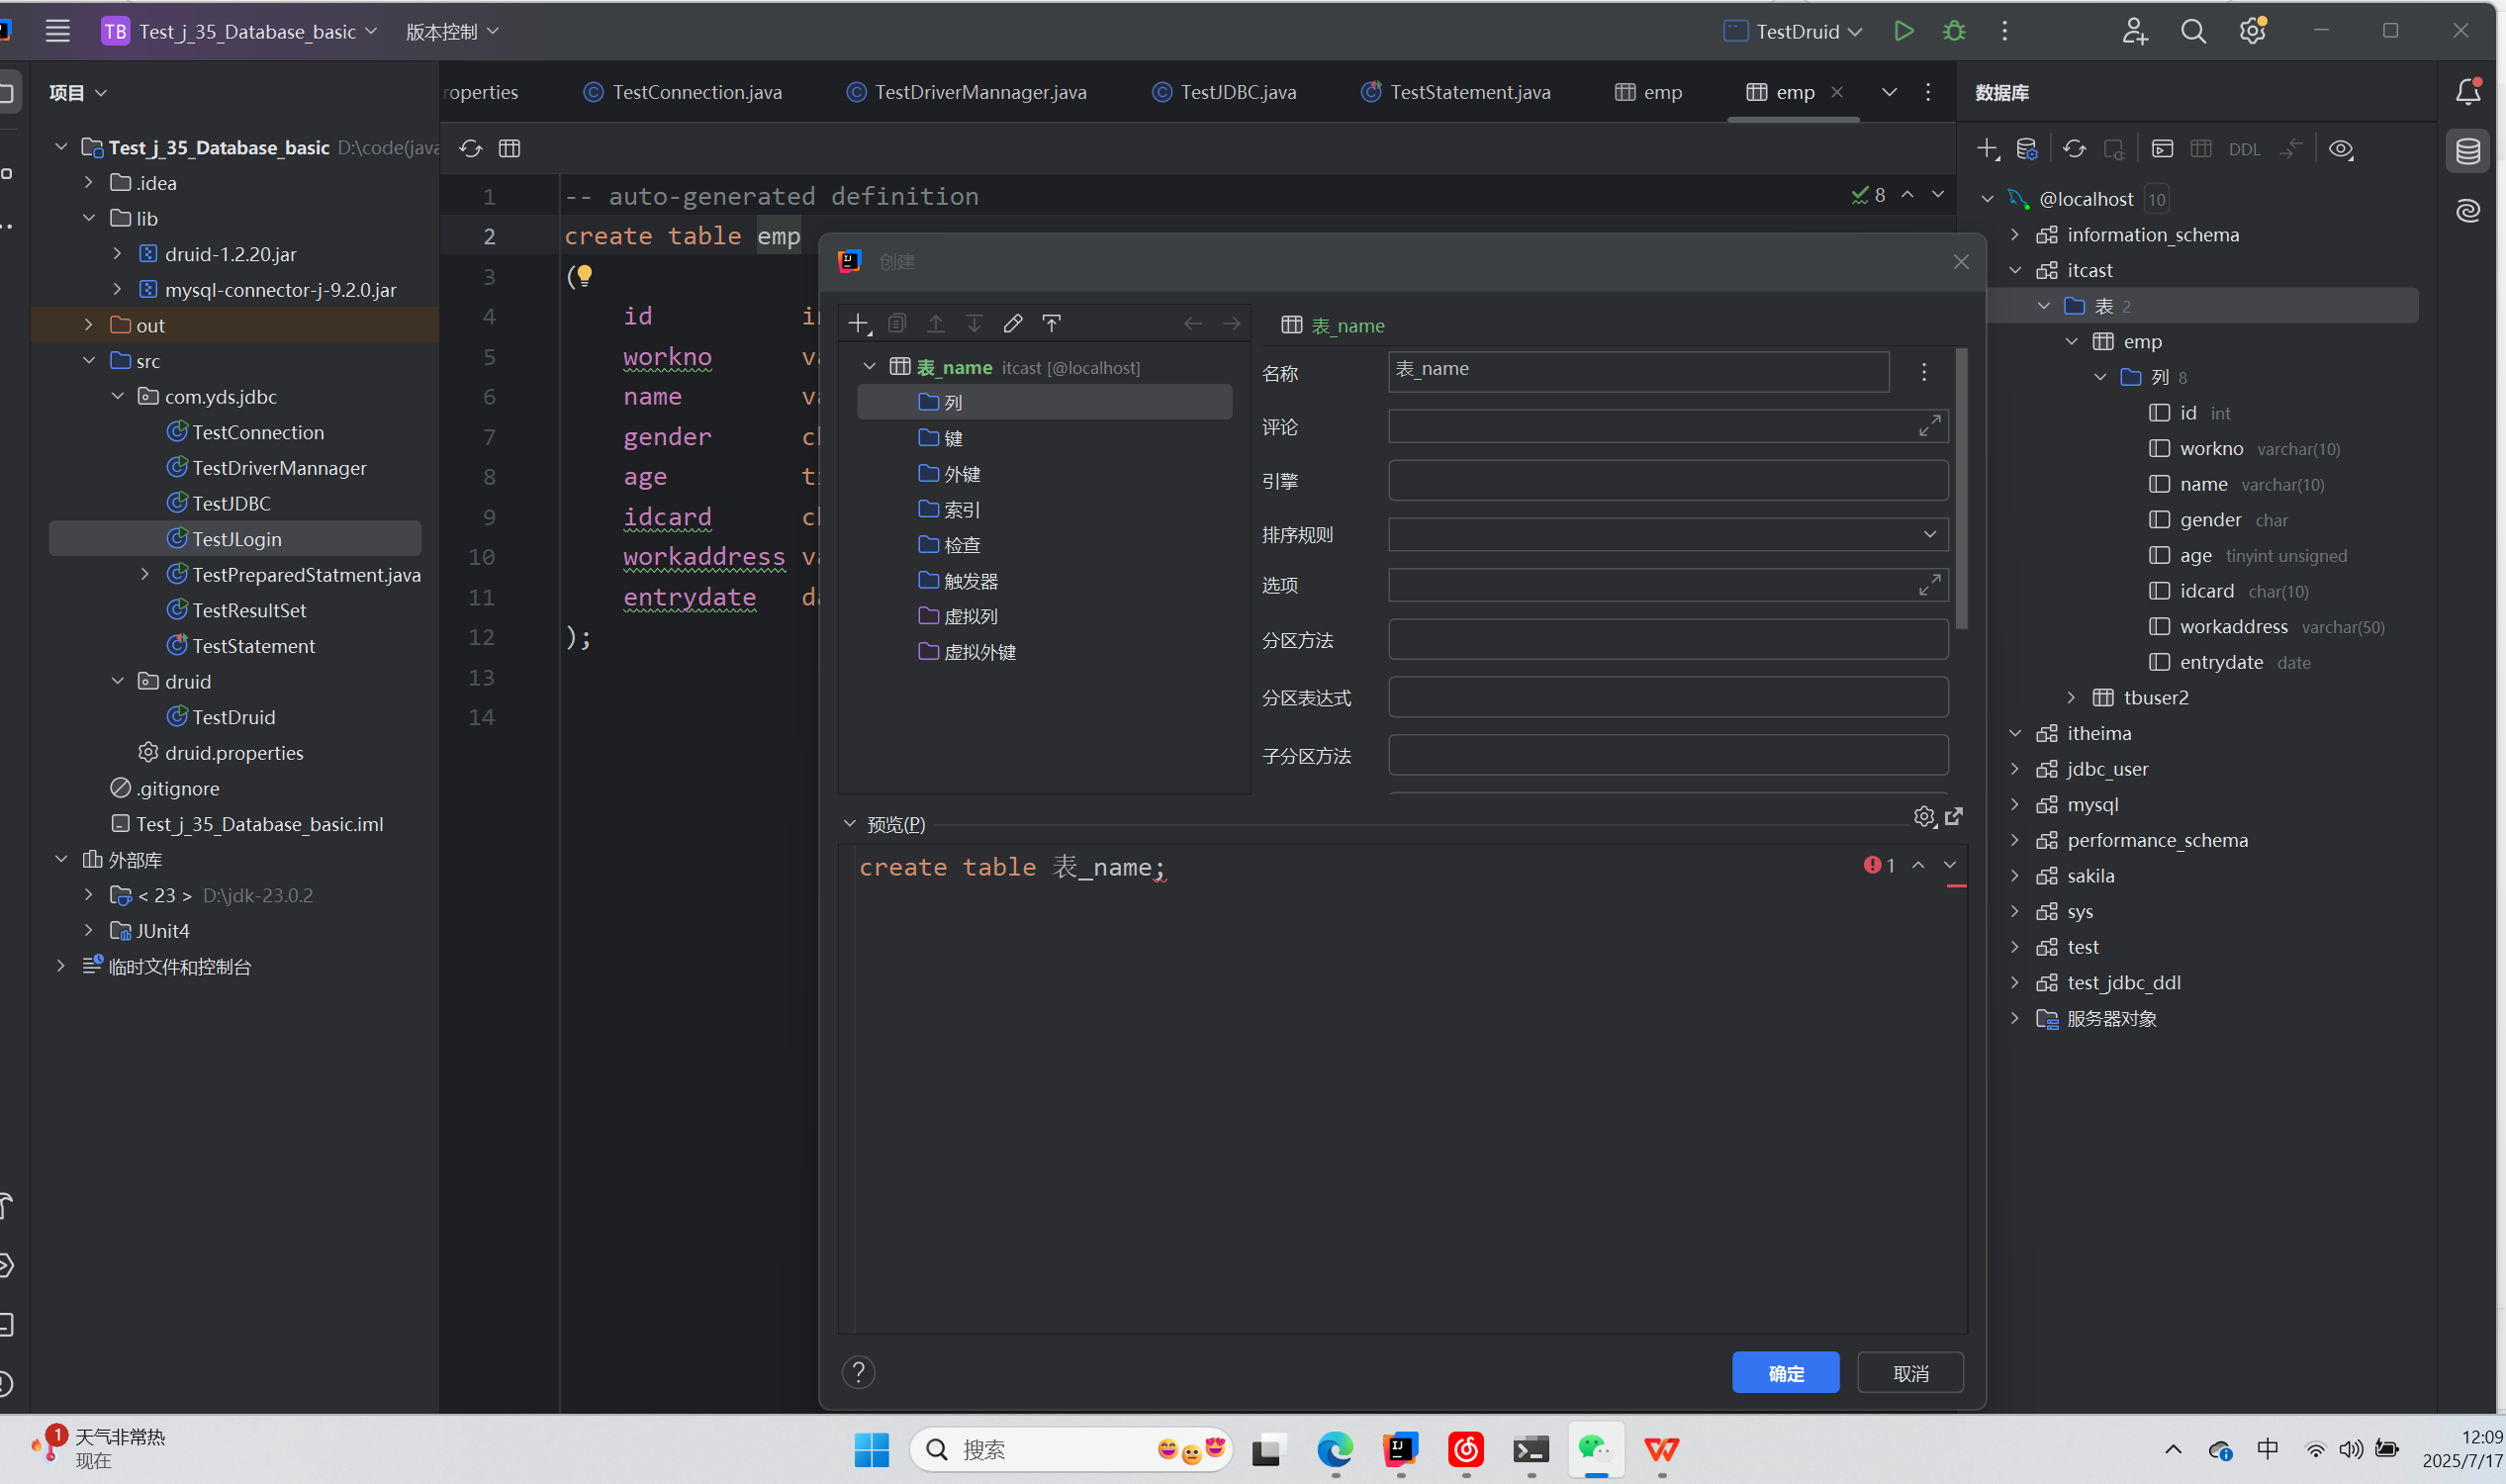This screenshot has width=2506, height=1484.
Task: Click the Jump to Query Console icon
Action: [2162, 148]
